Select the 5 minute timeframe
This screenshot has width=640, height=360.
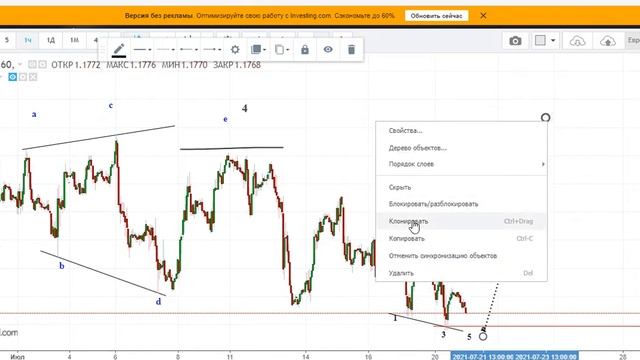click(7, 40)
